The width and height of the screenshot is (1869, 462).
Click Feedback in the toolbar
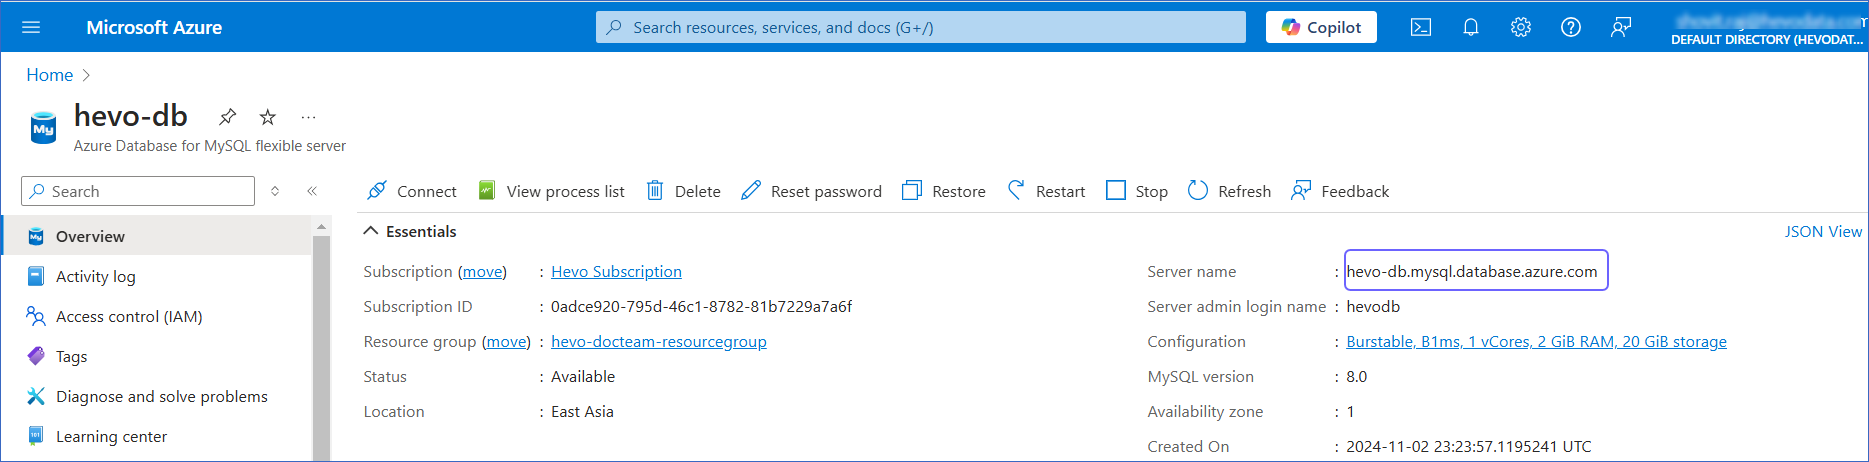tap(1340, 191)
